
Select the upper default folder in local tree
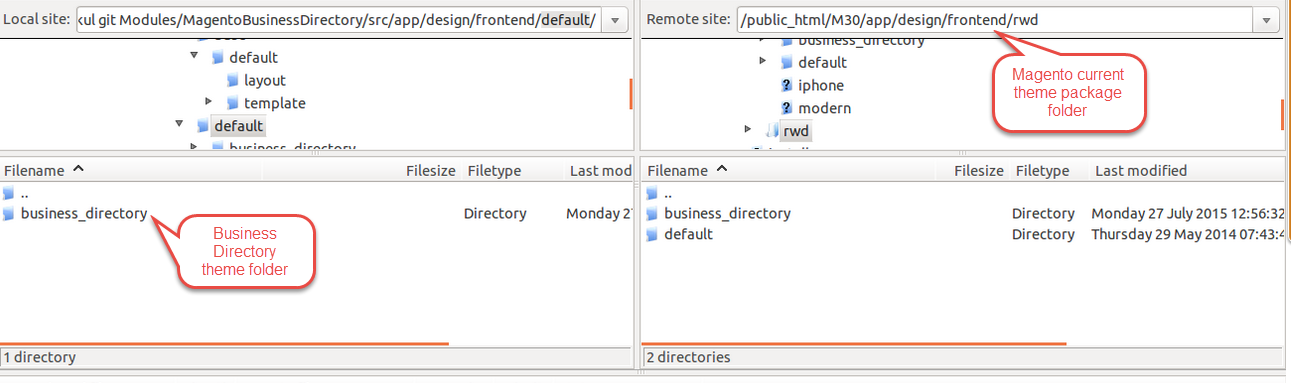coord(253,57)
